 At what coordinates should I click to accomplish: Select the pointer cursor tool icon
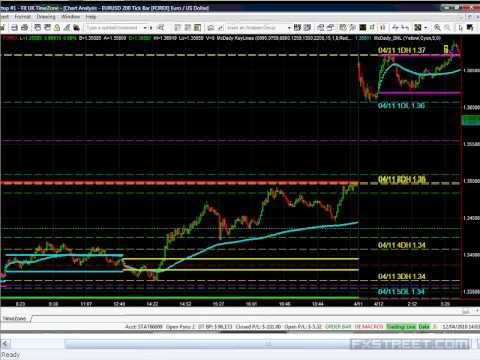(x=461, y=28)
